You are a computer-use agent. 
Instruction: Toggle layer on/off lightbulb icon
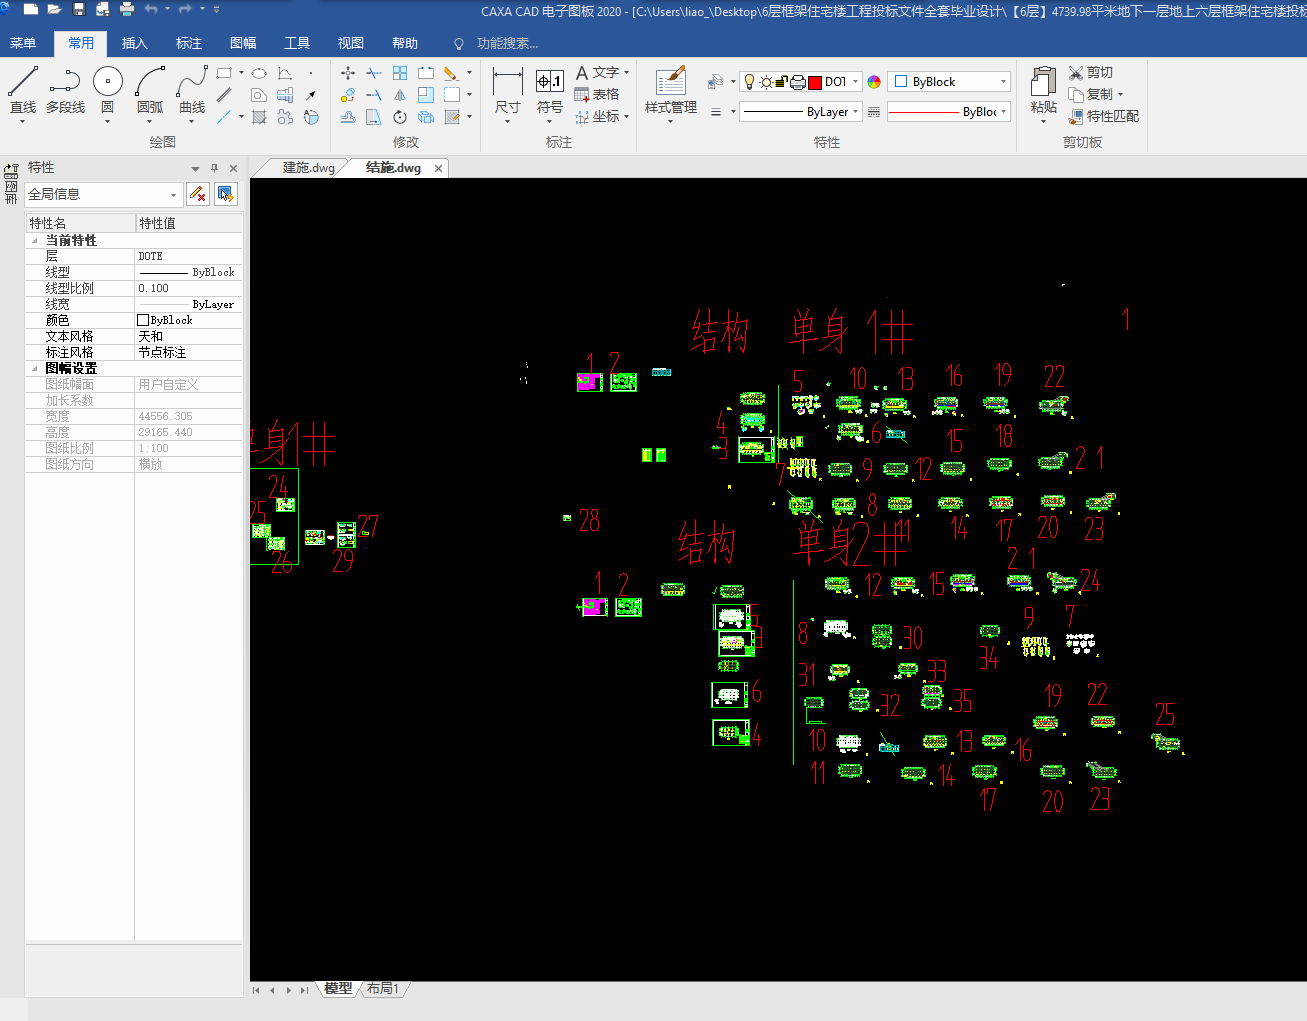749,82
